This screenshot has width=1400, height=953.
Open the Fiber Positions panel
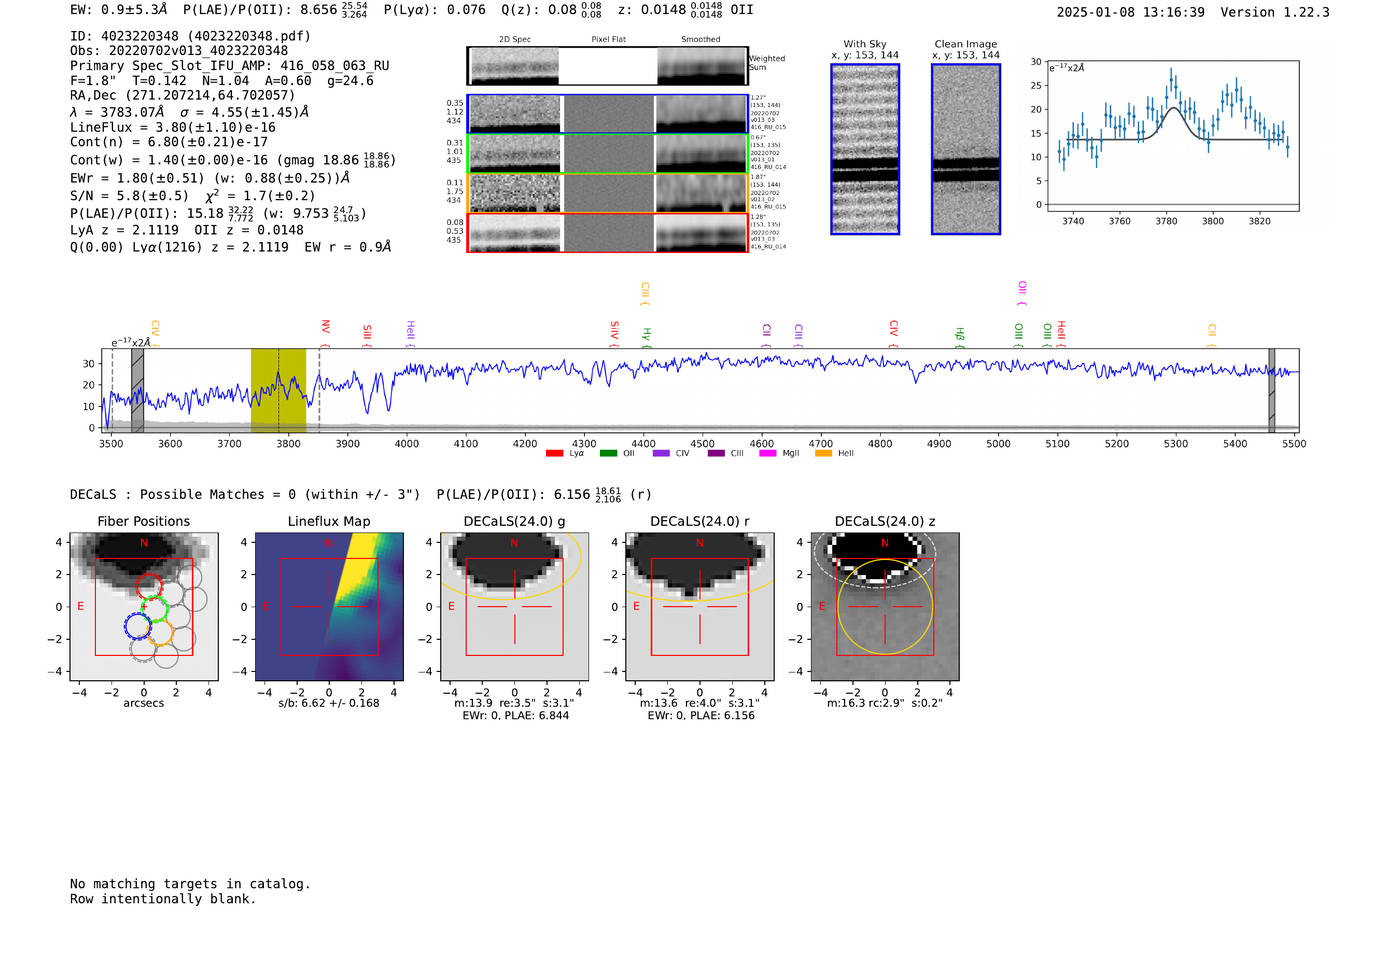click(144, 606)
